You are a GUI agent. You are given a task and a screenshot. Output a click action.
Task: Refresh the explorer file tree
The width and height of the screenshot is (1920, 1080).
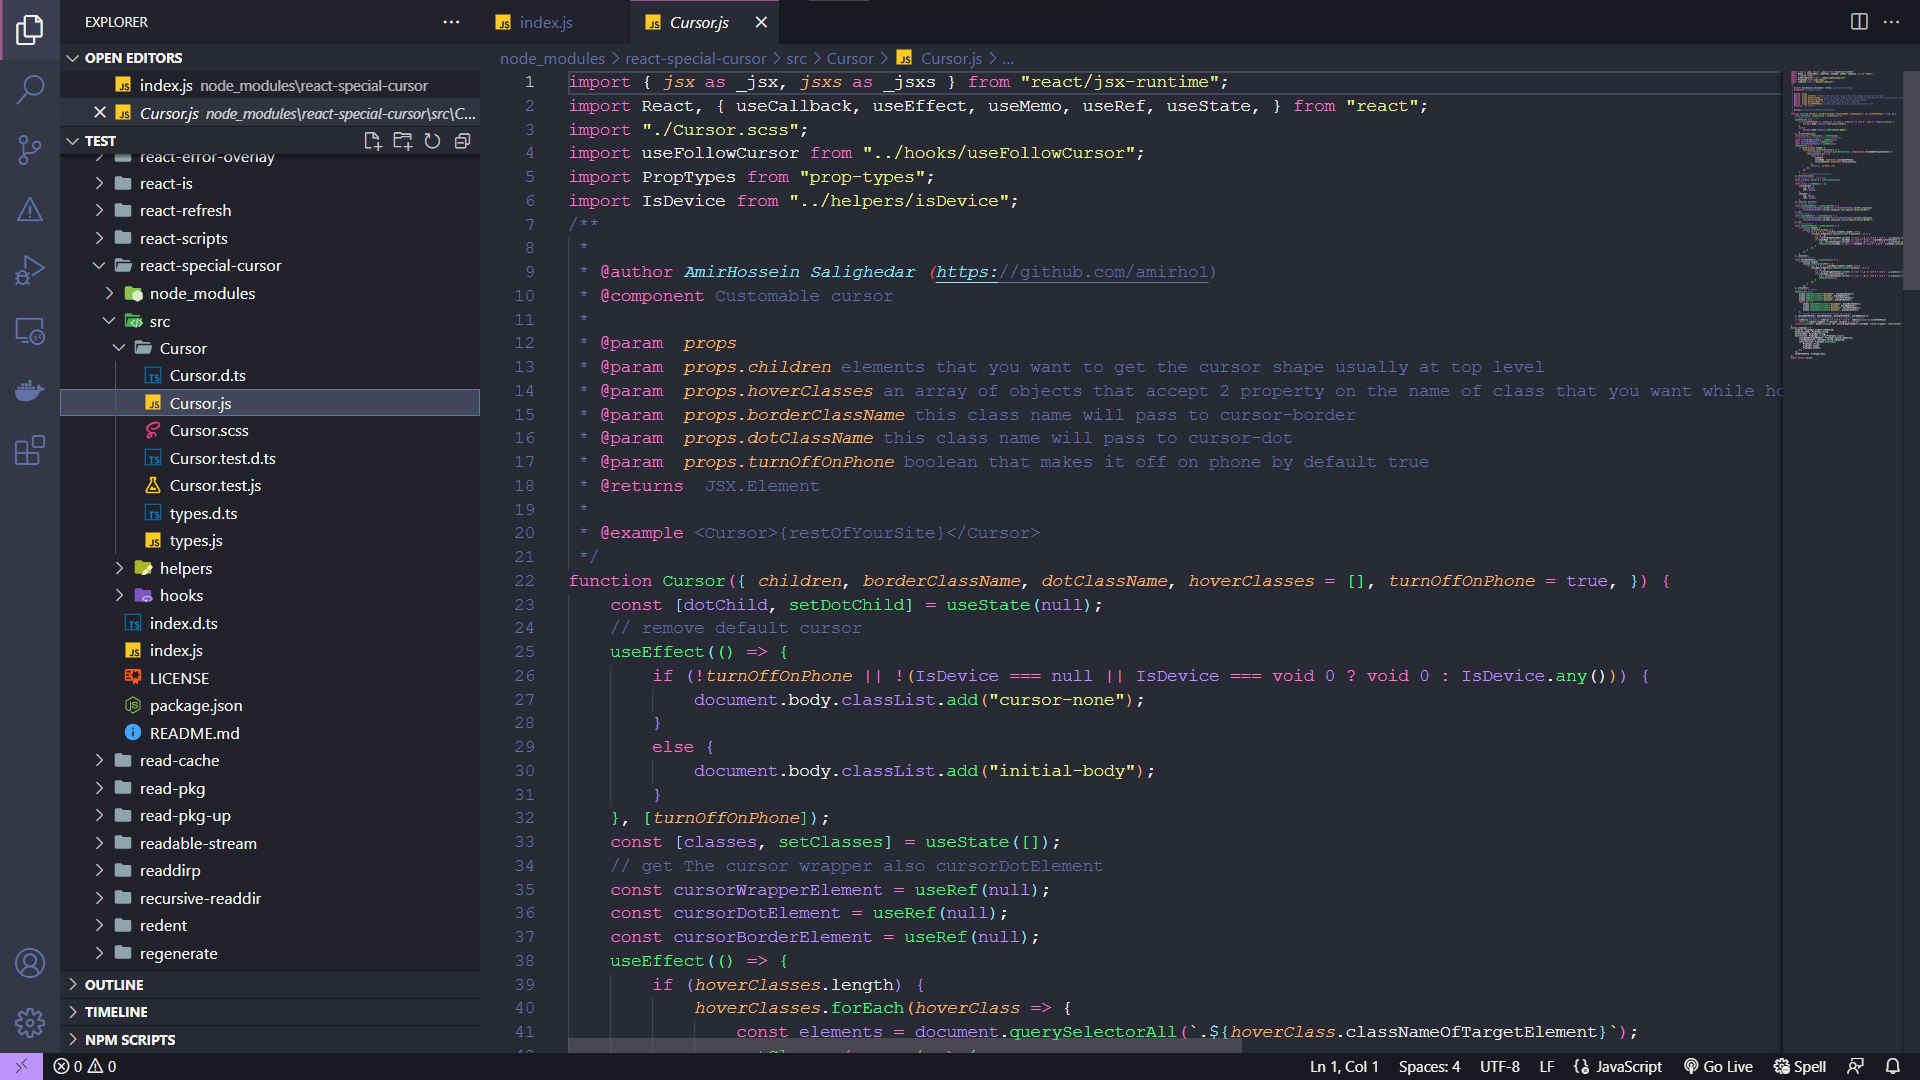coord(432,141)
